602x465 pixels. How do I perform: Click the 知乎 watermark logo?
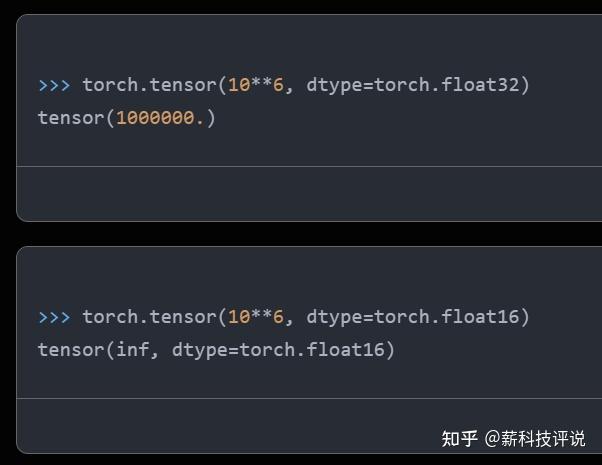460,439
